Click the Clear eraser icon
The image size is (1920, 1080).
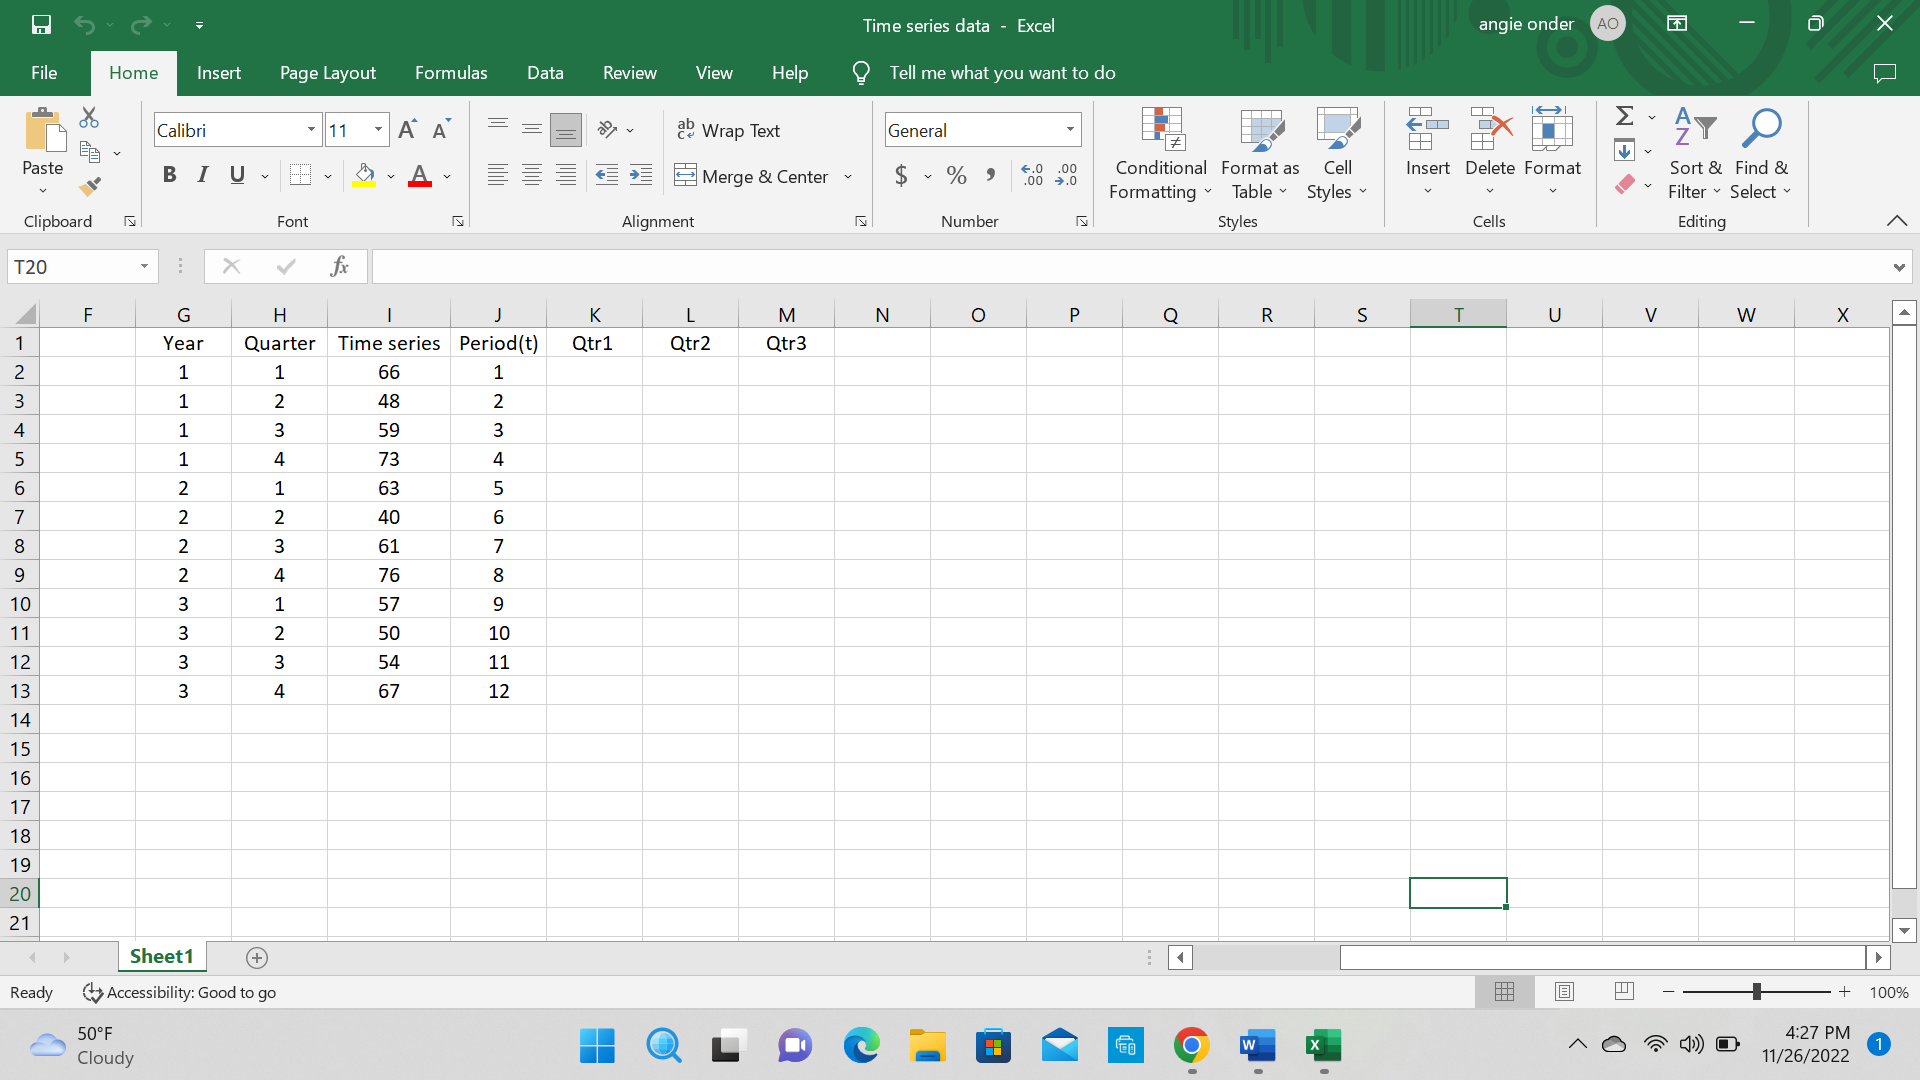[x=1625, y=184]
